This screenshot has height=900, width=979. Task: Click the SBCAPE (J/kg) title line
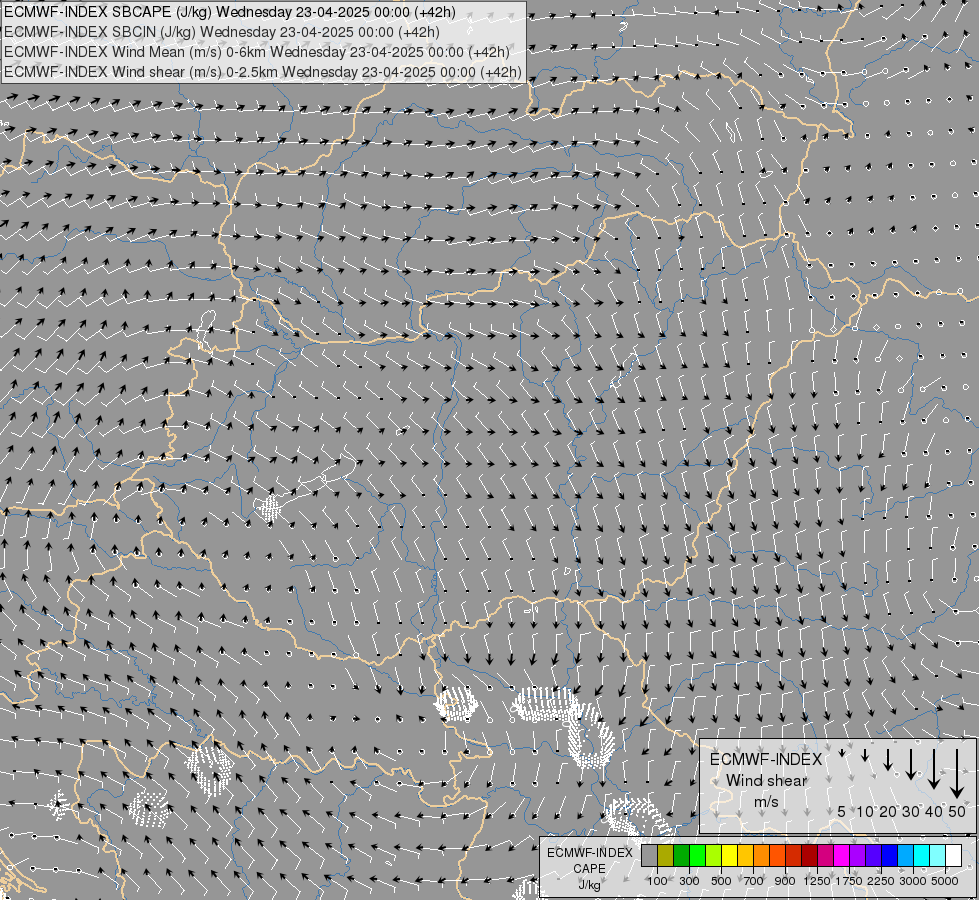[230, 12]
